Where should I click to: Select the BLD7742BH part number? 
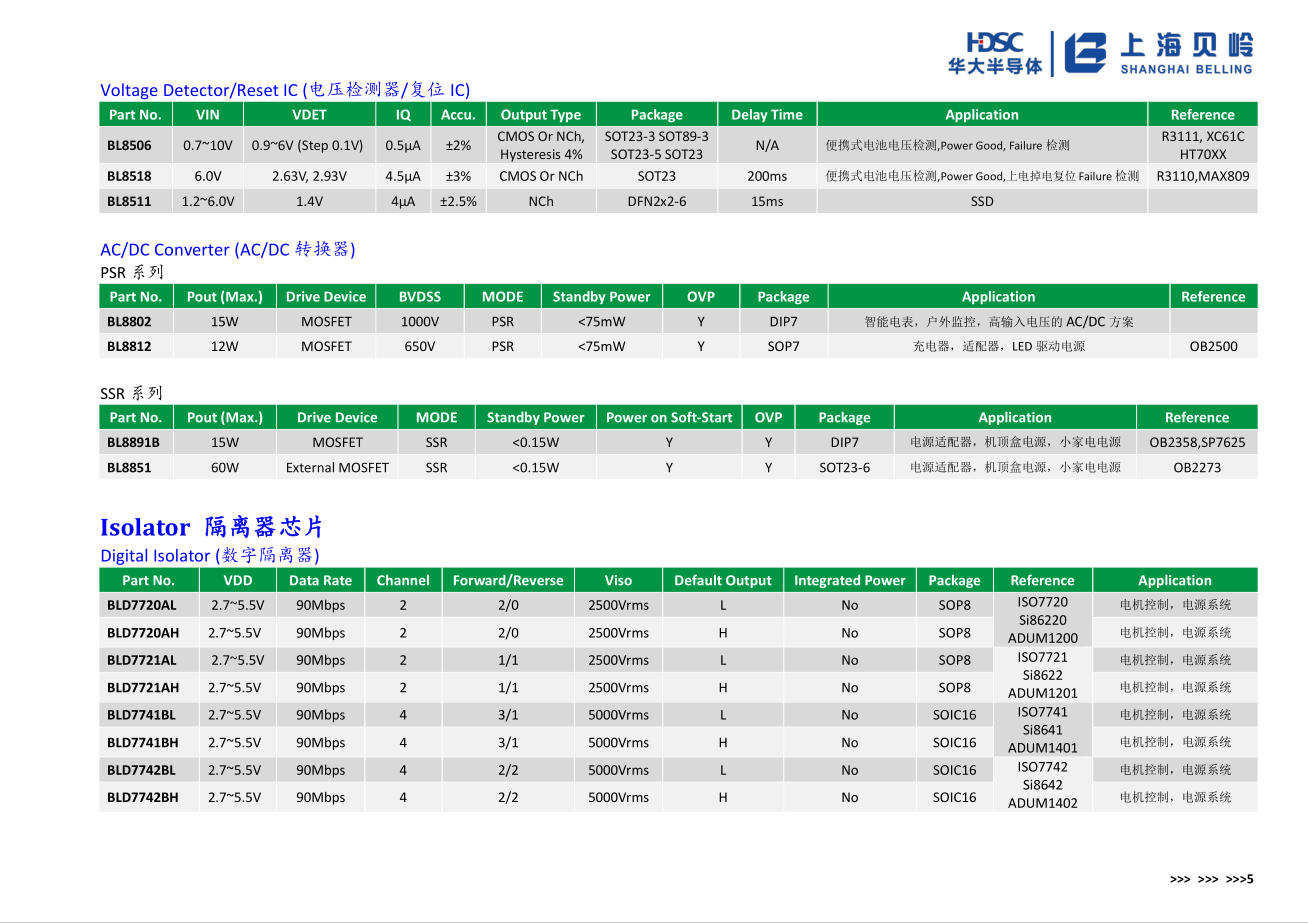coord(142,797)
